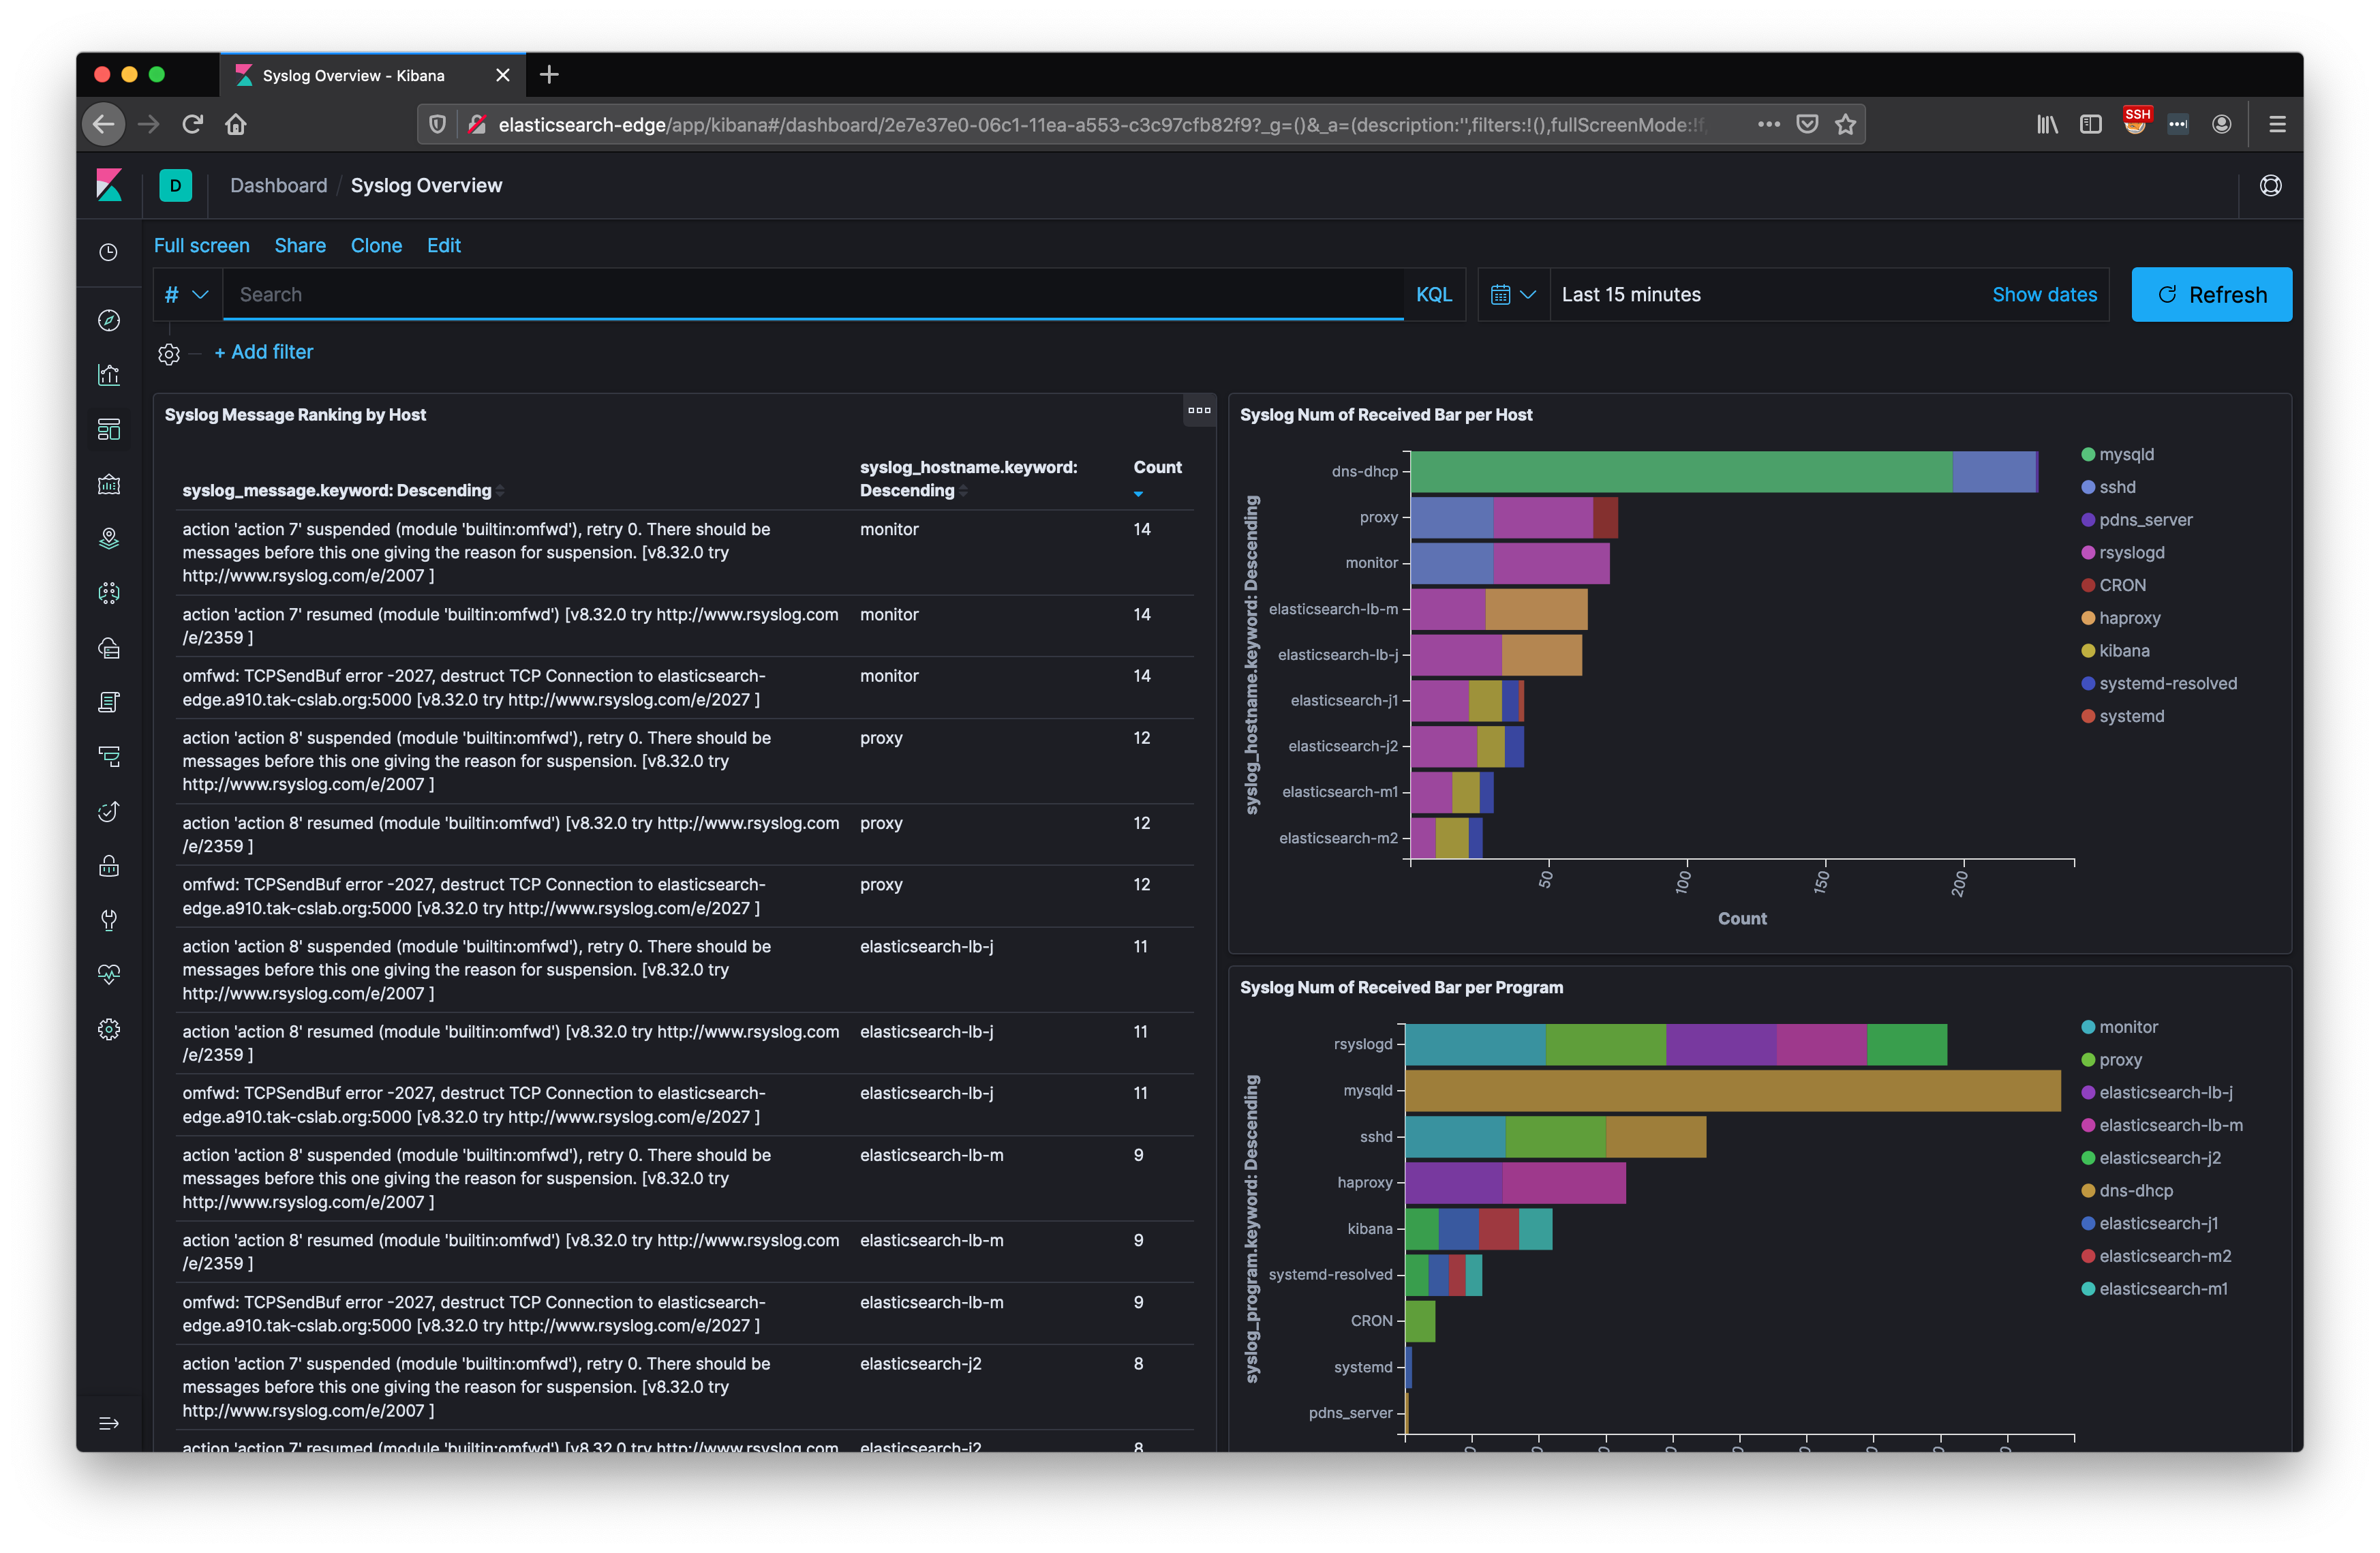Open Stack Monitoring heartbeat icon in sidebar
The width and height of the screenshot is (2380, 1553).
click(x=109, y=974)
